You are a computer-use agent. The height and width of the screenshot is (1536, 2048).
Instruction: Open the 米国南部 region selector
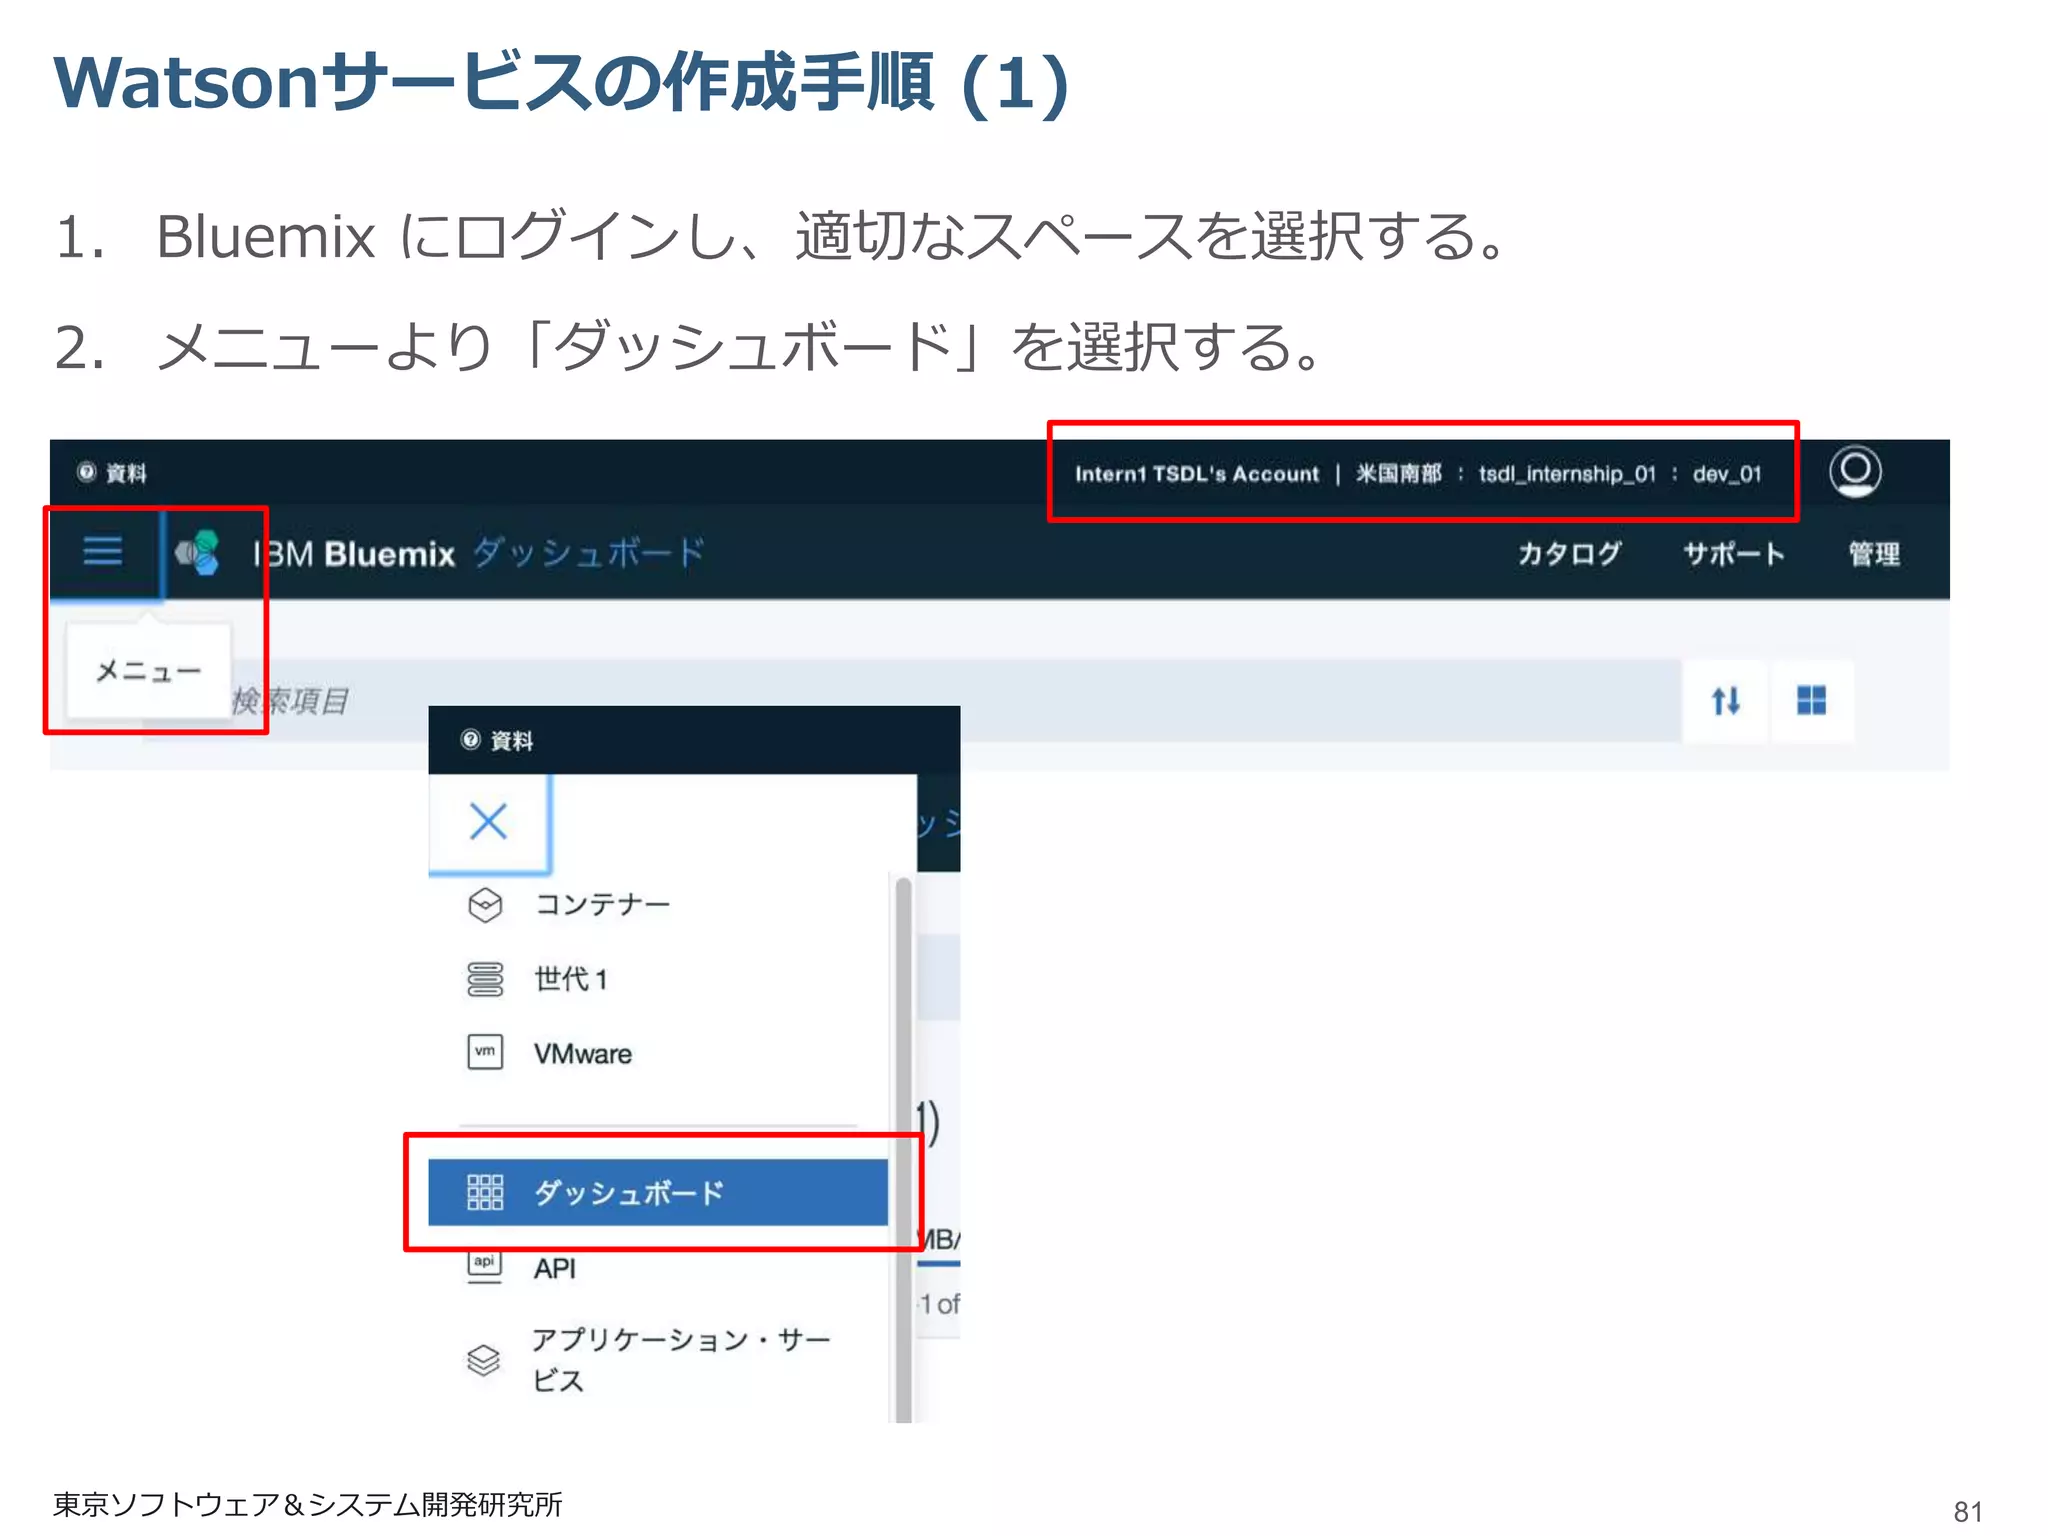click(x=1398, y=474)
